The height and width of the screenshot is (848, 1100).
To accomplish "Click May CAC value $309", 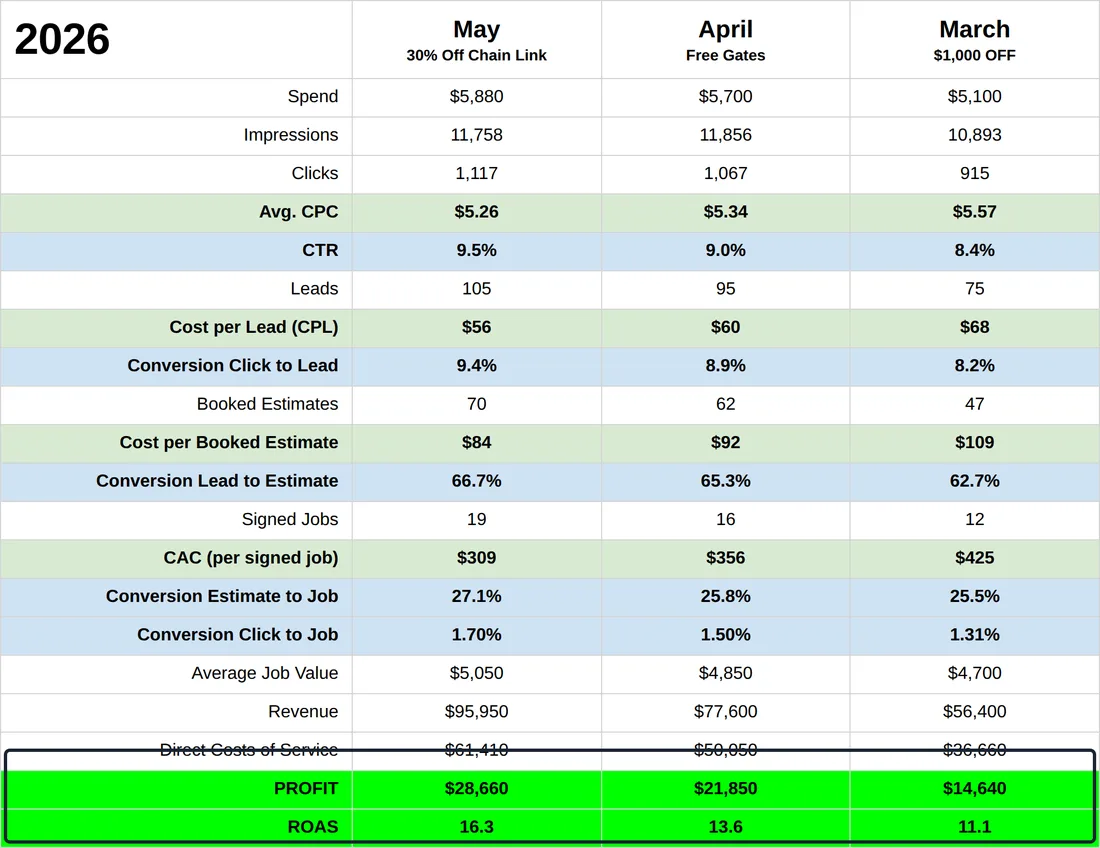I will (476, 558).
